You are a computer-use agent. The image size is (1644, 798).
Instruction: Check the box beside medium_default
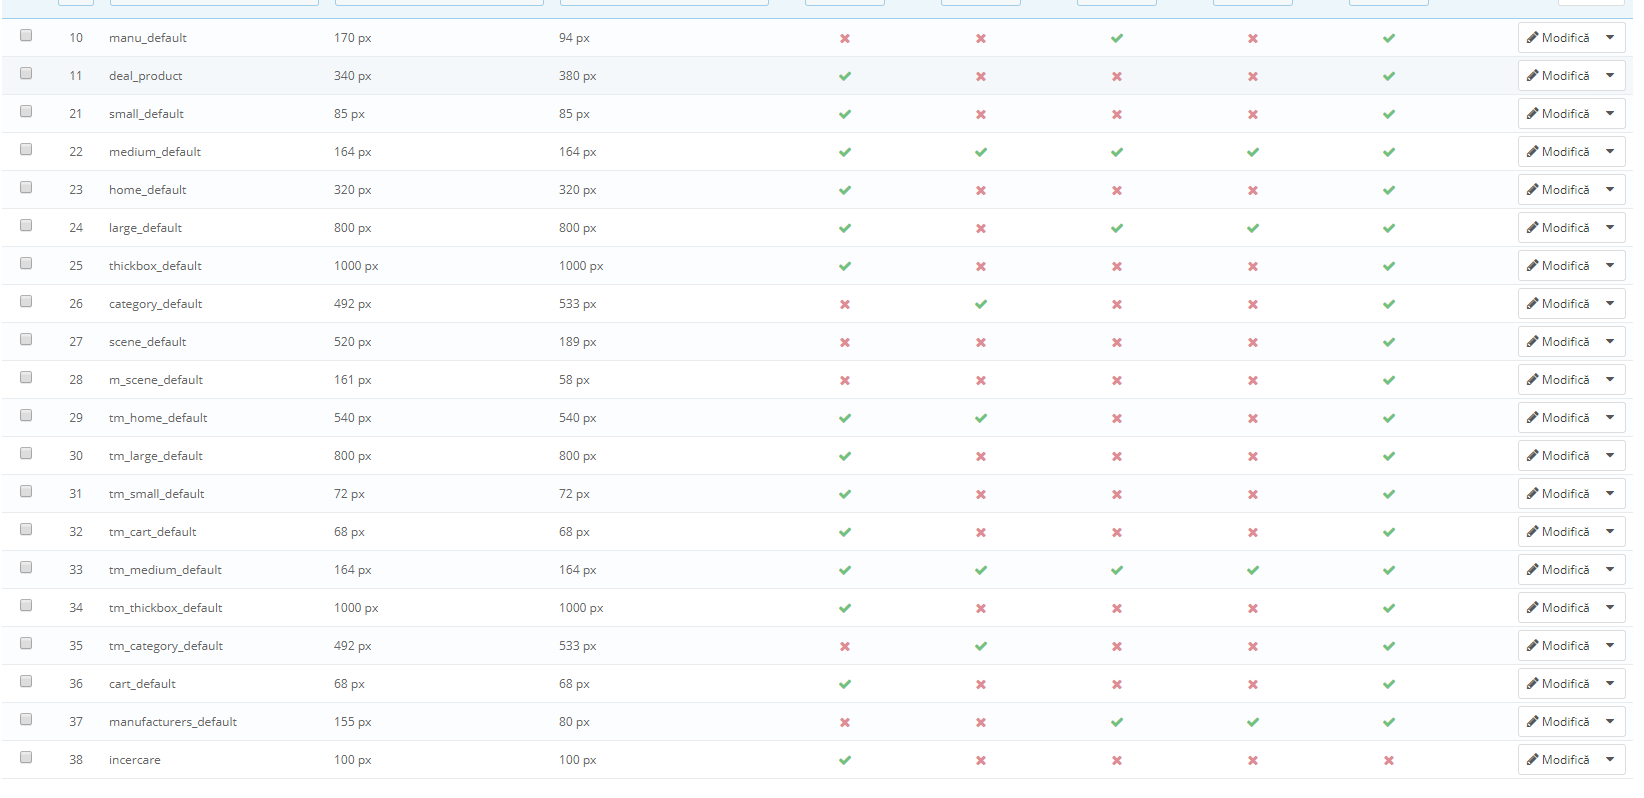tap(26, 149)
